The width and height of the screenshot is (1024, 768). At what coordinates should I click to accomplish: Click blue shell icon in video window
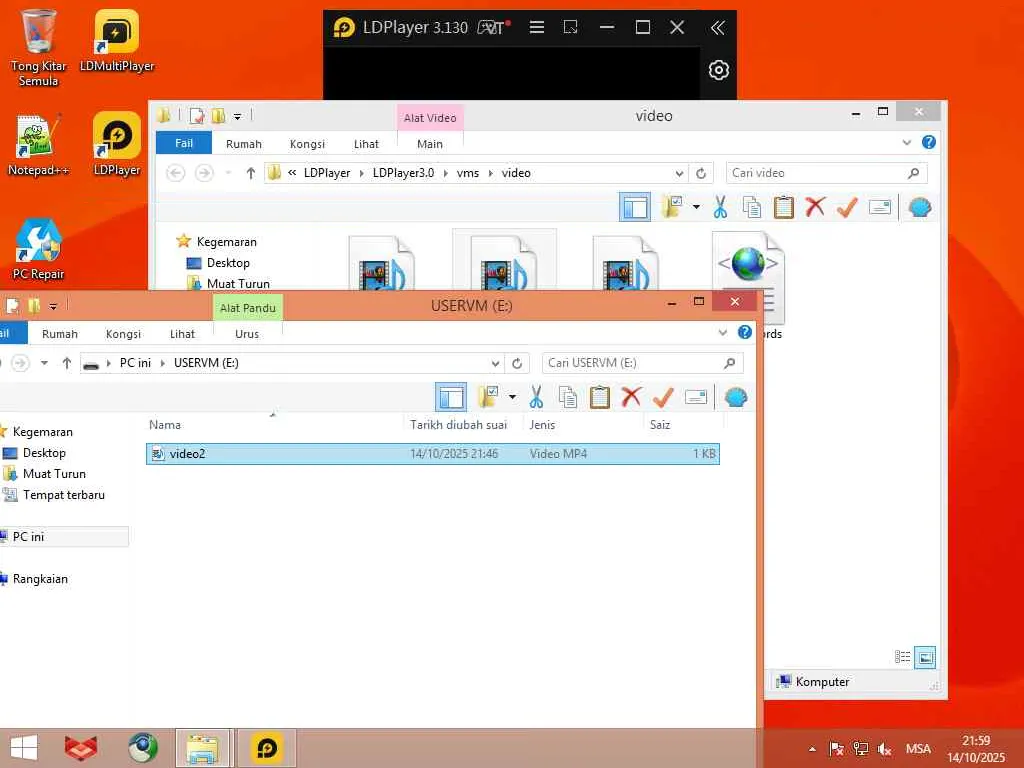[920, 208]
